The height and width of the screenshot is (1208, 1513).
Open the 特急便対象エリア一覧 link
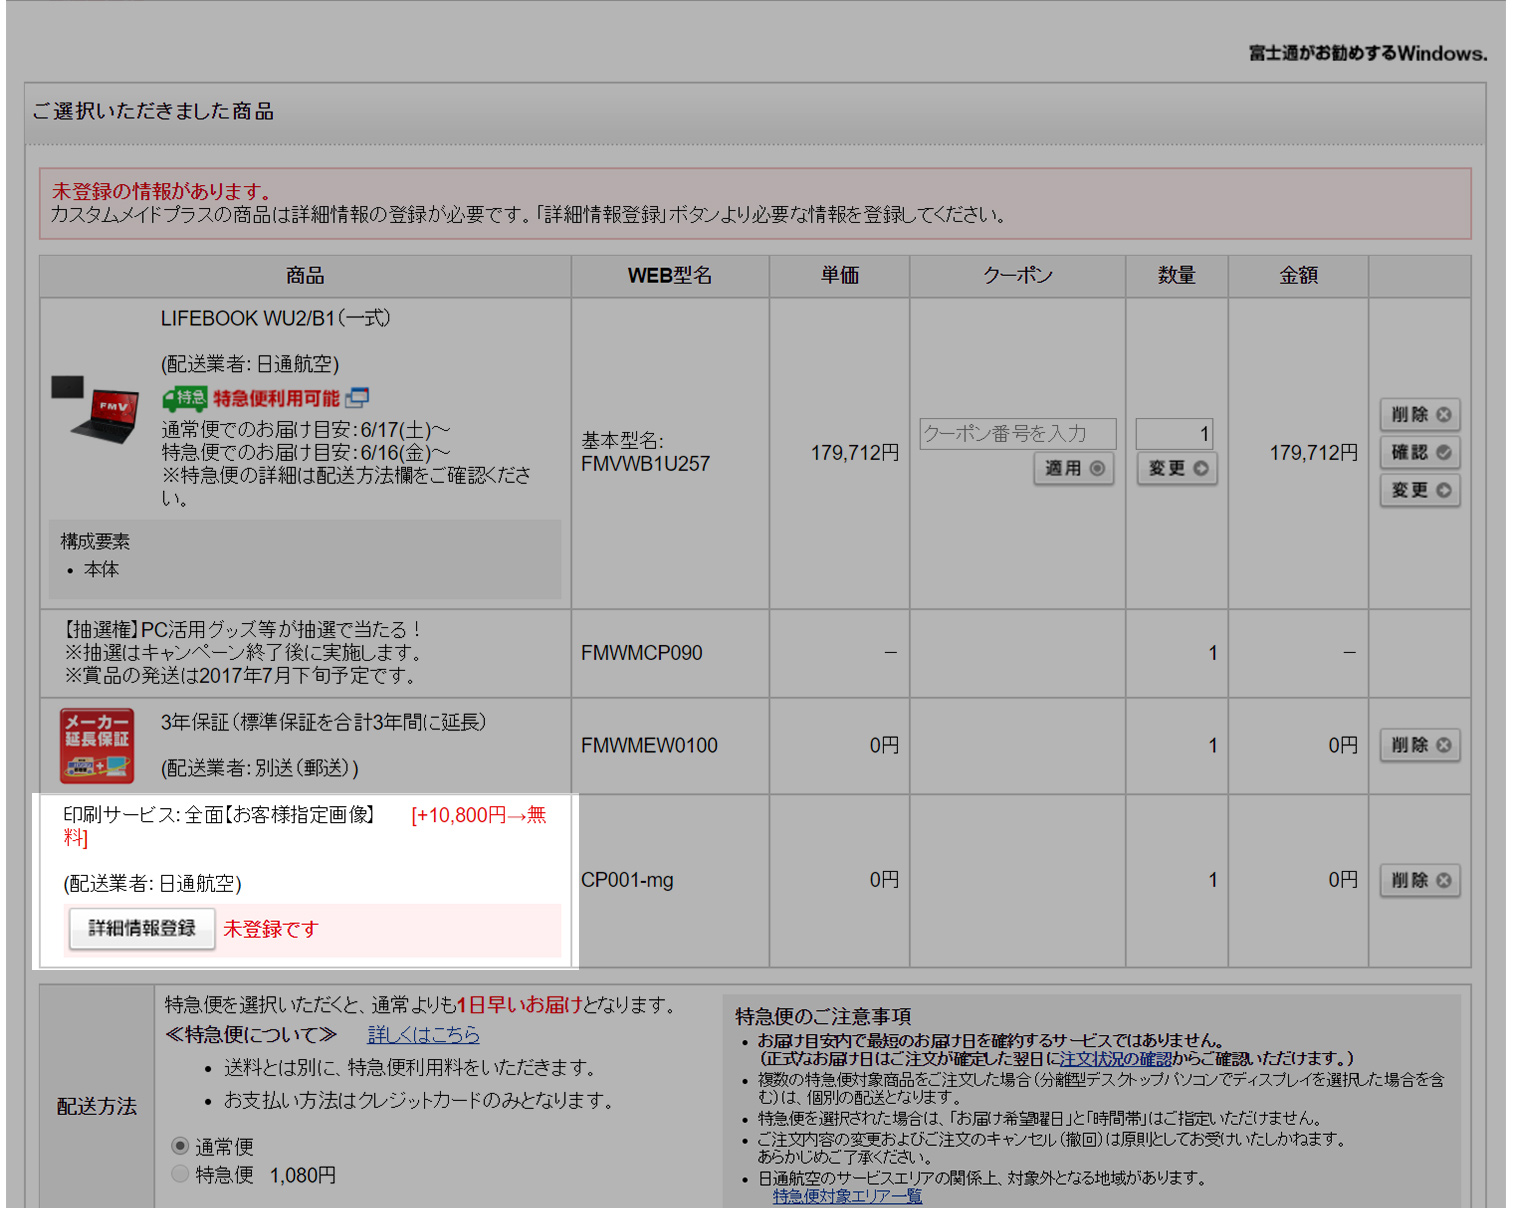coord(846,1196)
